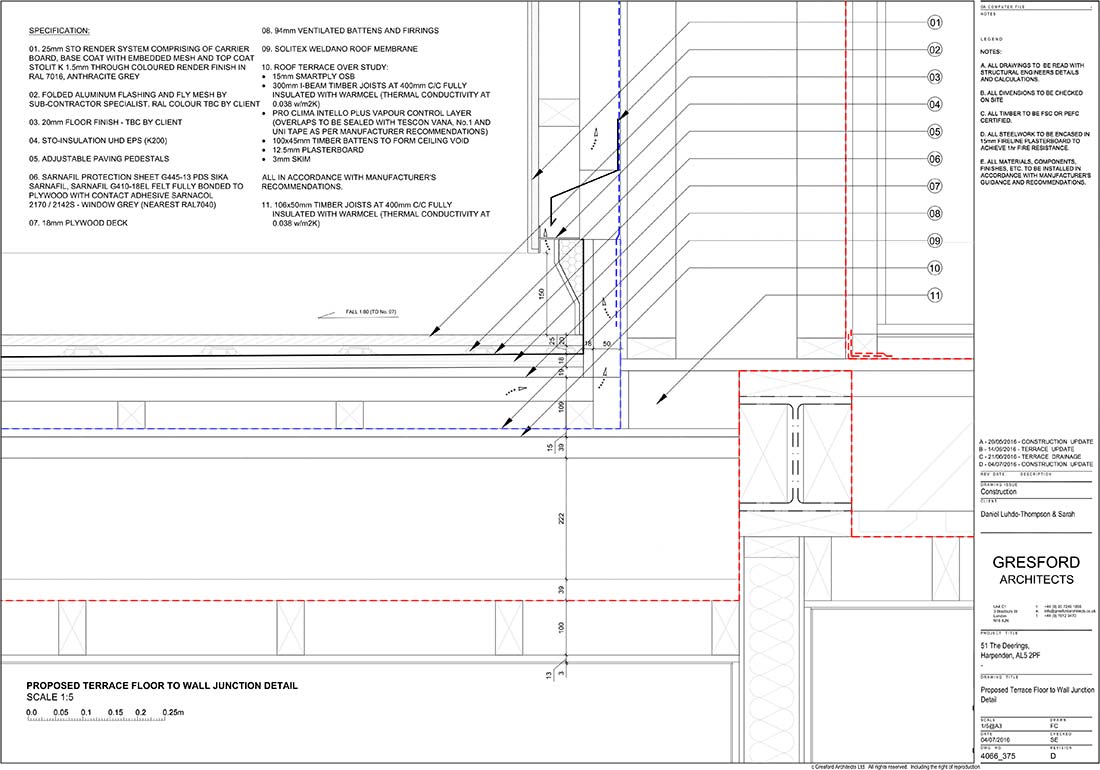Select the callout circle numbered 07
Image resolution: width=1100 pixels, height=770 pixels.
coord(935,186)
